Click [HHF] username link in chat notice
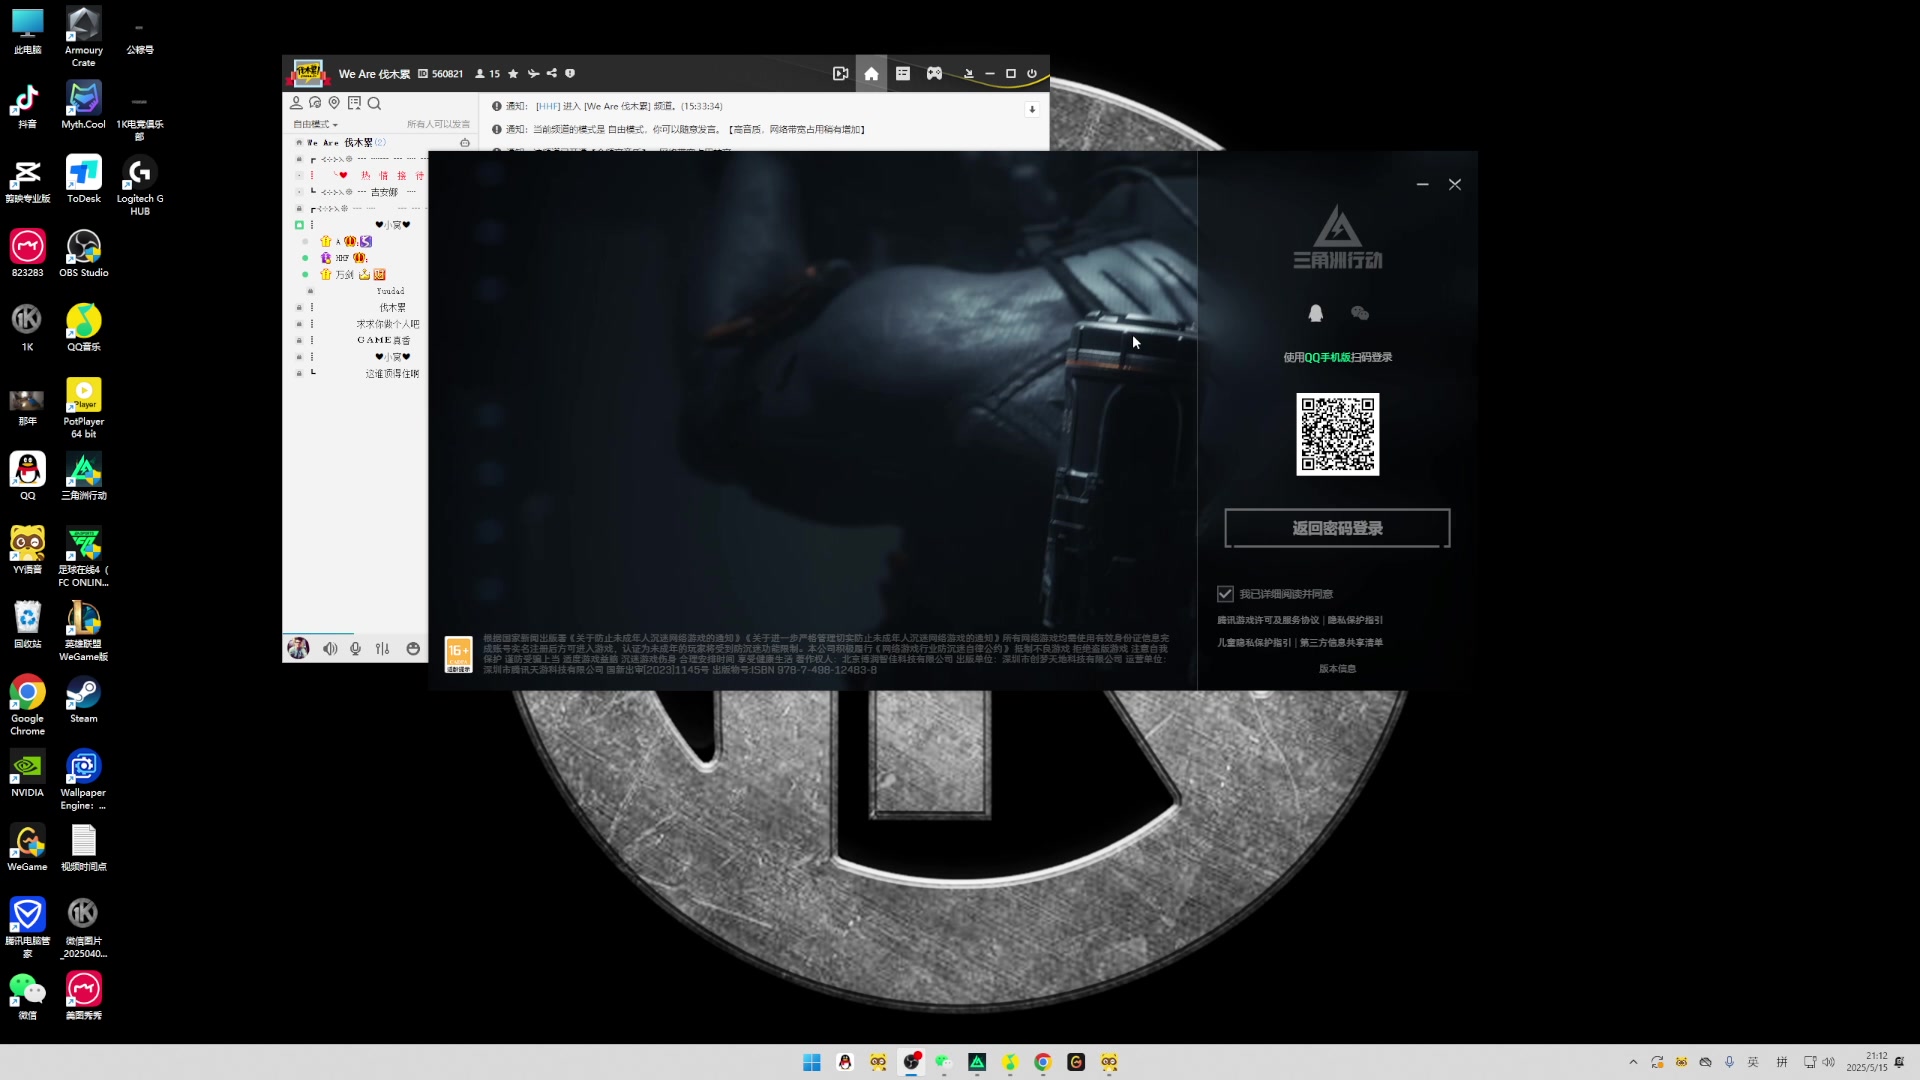The width and height of the screenshot is (1920, 1080). 547,106
